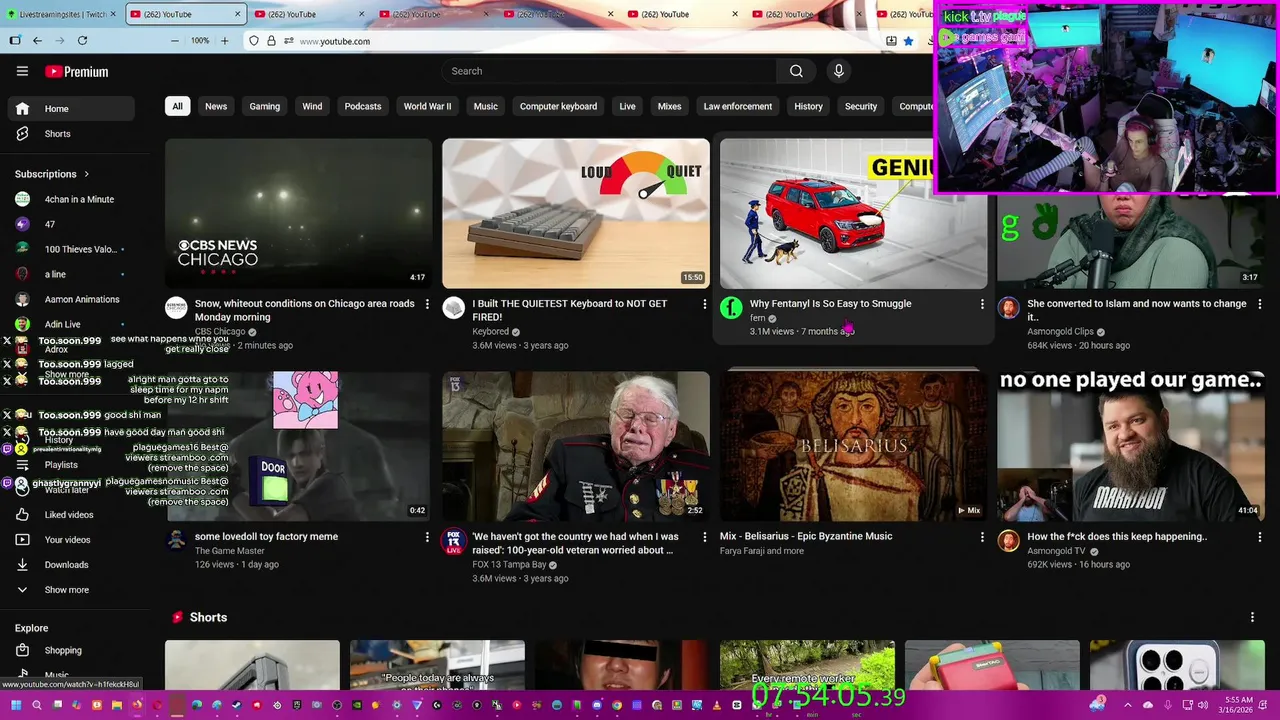Select the All filter chip

pos(177,106)
